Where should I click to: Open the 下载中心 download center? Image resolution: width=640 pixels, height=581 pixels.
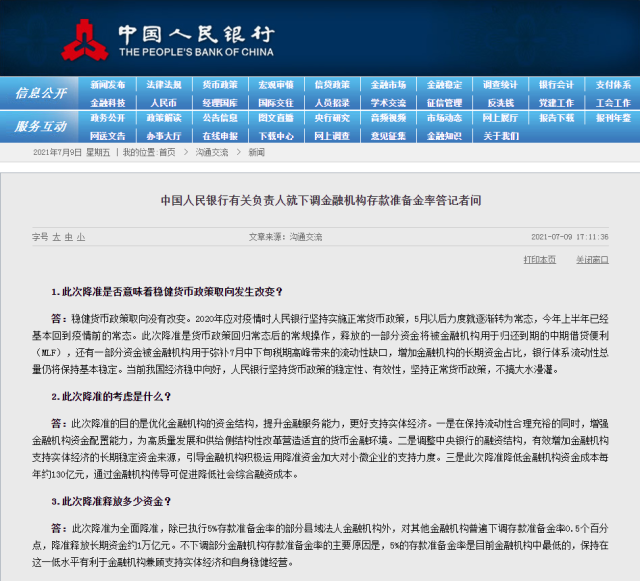tap(276, 136)
